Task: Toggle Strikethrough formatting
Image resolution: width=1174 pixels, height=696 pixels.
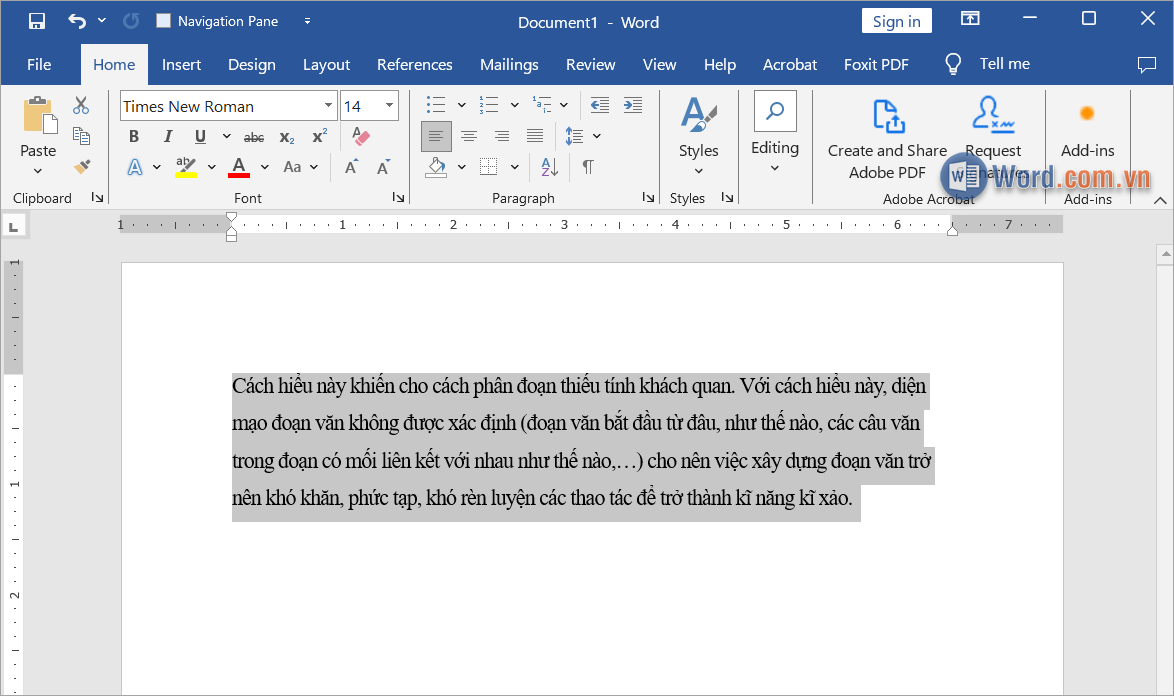Action: [x=254, y=137]
